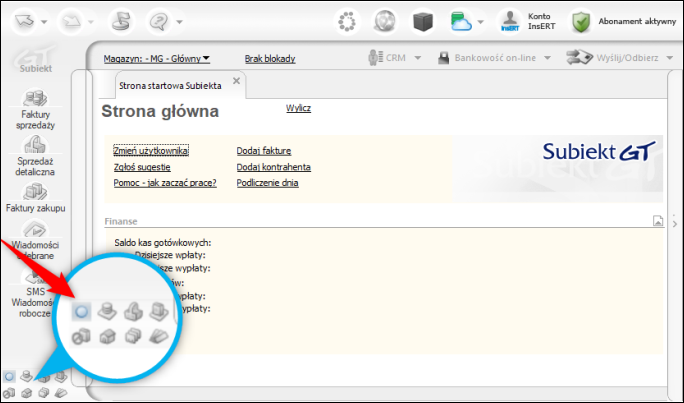Click the cloud server icon
The width and height of the screenshot is (684, 403).
461,21
